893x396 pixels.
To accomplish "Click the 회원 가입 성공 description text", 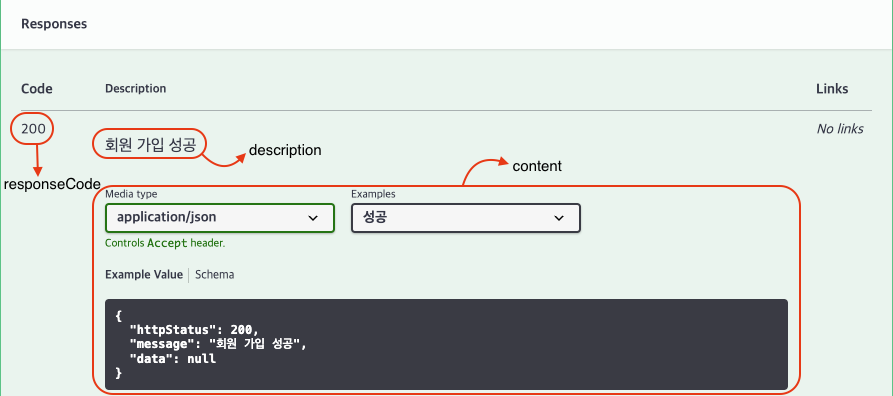I will click(x=150, y=145).
